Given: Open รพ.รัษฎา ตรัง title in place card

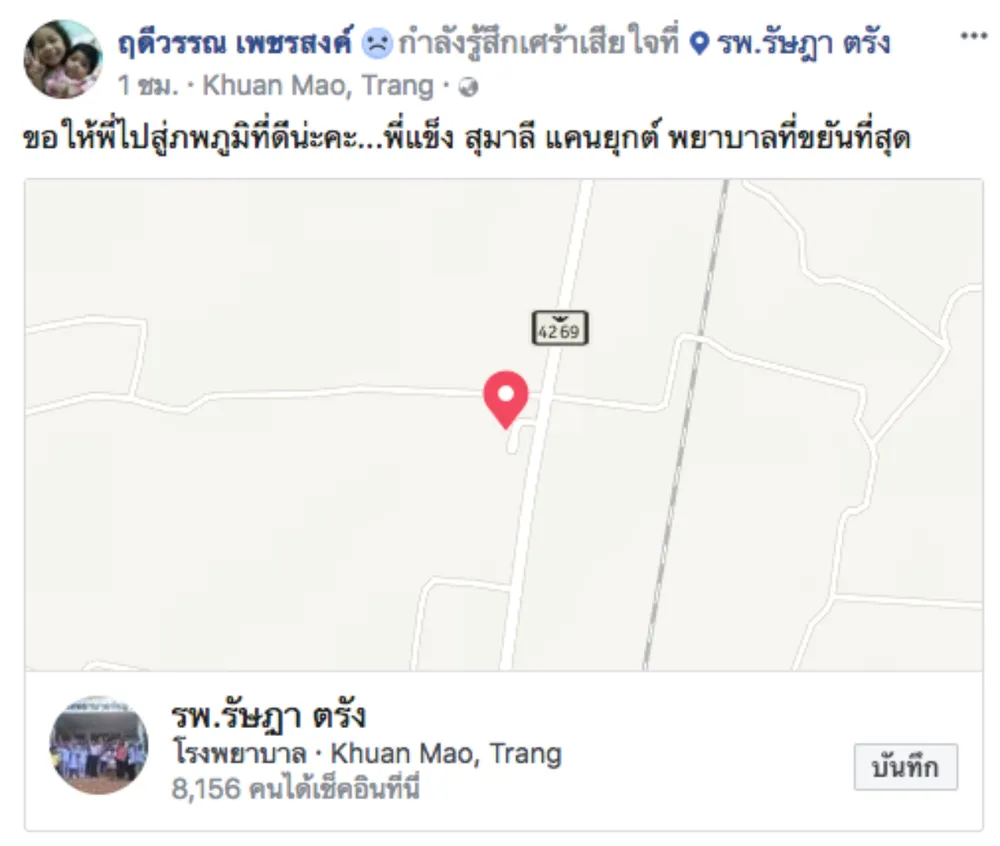Looking at the screenshot, I should coord(268,716).
